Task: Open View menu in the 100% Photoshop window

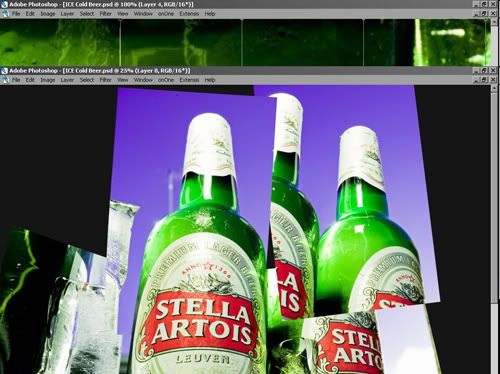Action: [122, 14]
